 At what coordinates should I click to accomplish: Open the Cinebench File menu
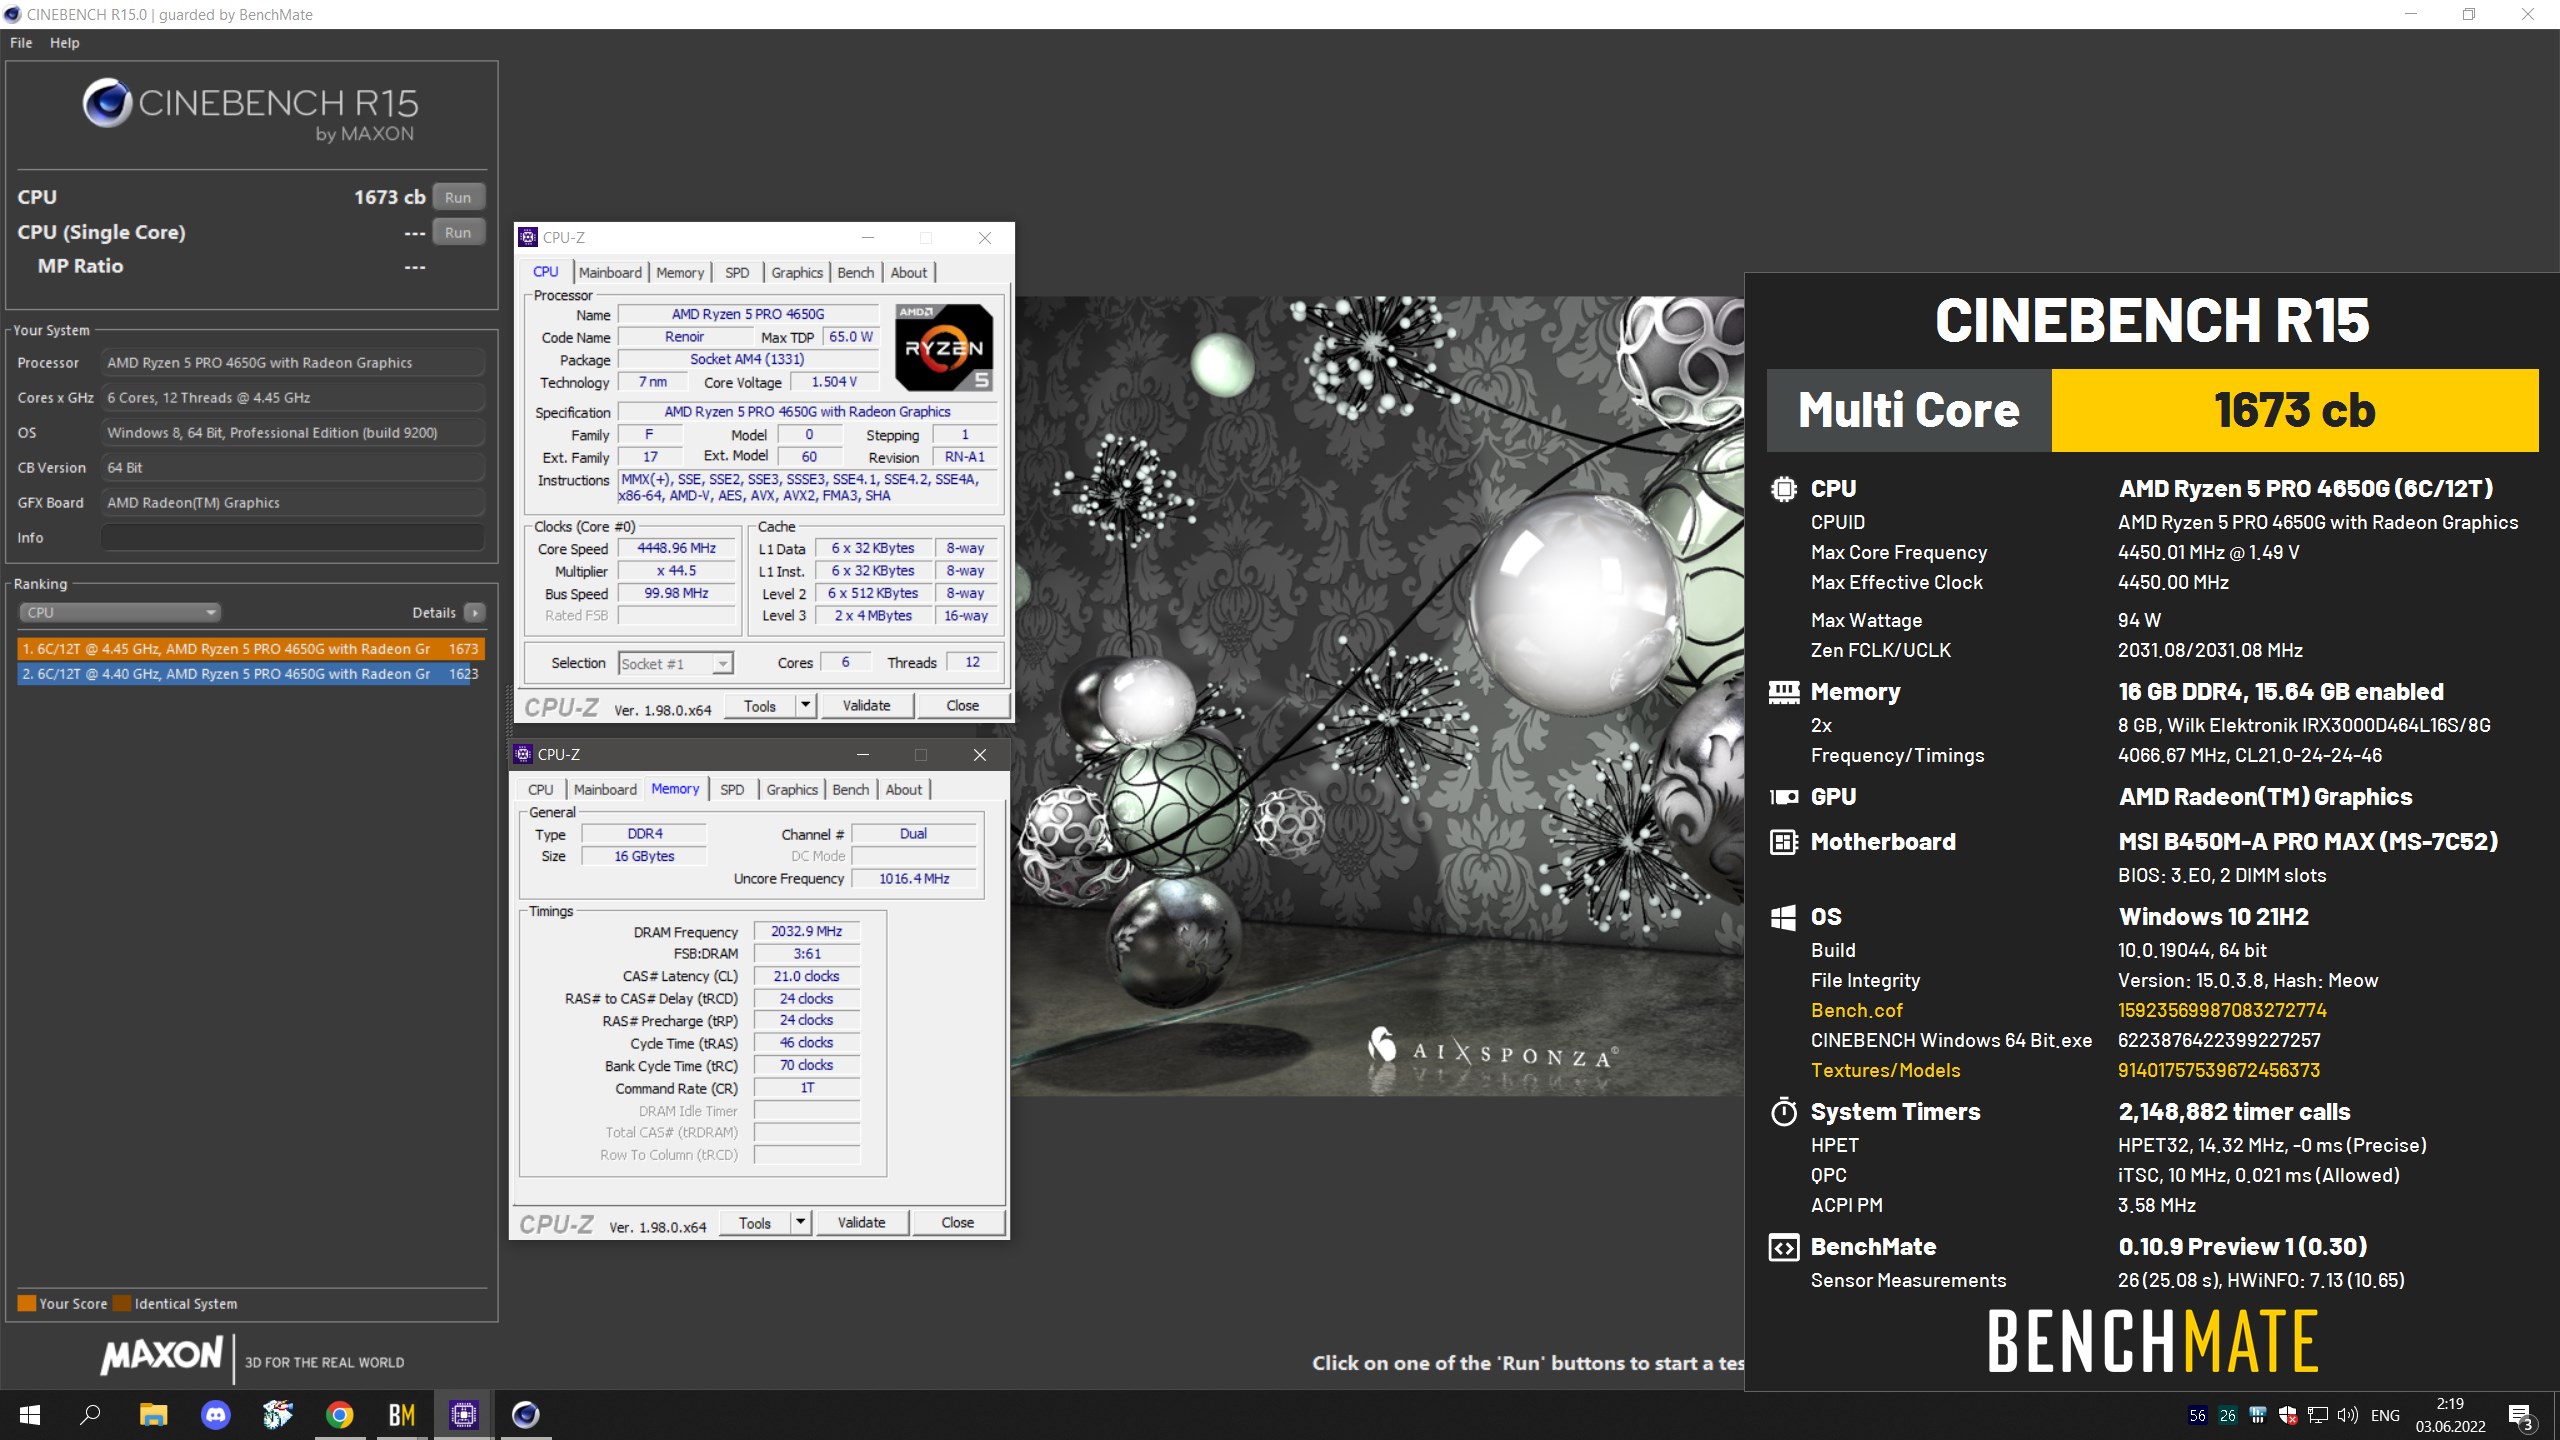21,43
